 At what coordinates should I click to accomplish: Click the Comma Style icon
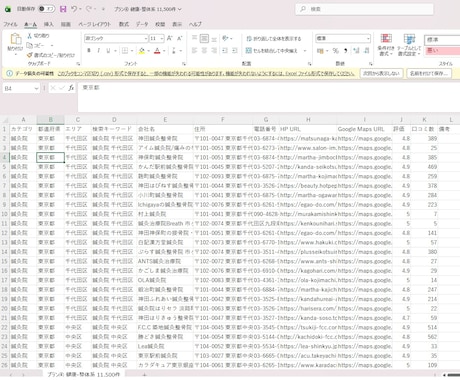(346, 51)
